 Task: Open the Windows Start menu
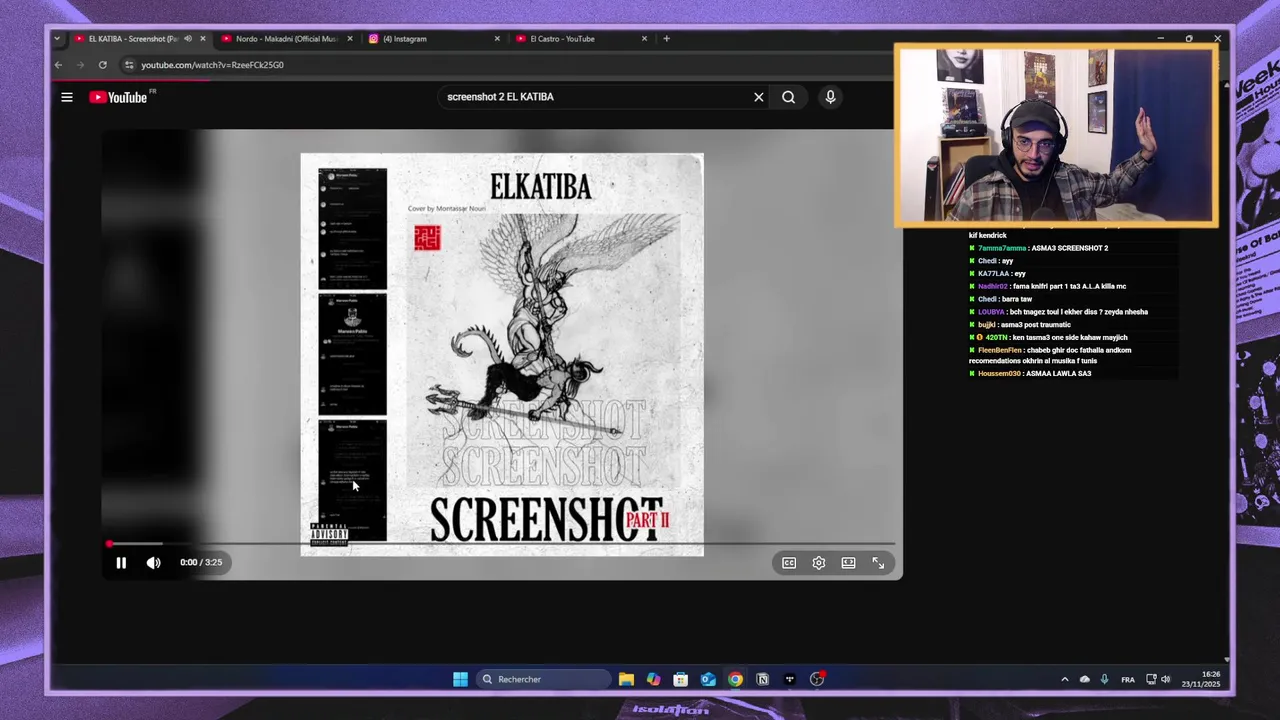coord(460,679)
